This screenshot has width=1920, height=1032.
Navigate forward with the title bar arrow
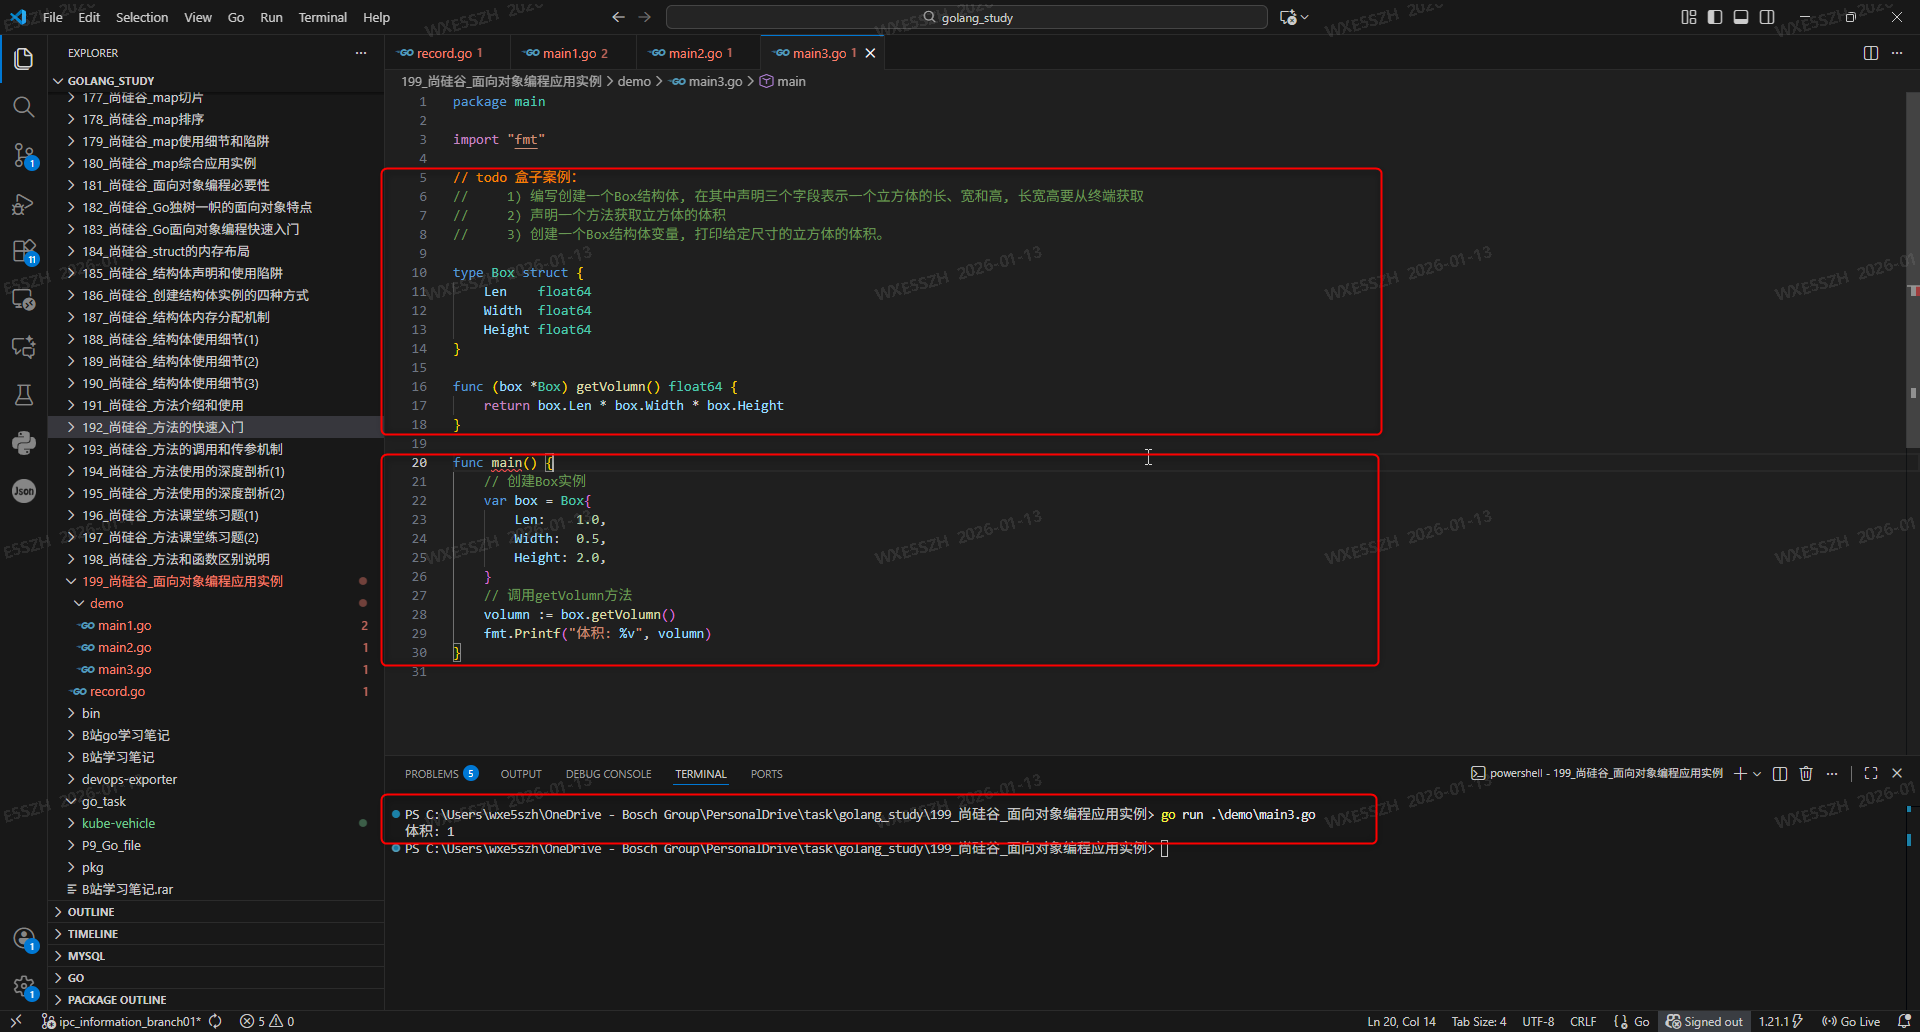tap(645, 17)
